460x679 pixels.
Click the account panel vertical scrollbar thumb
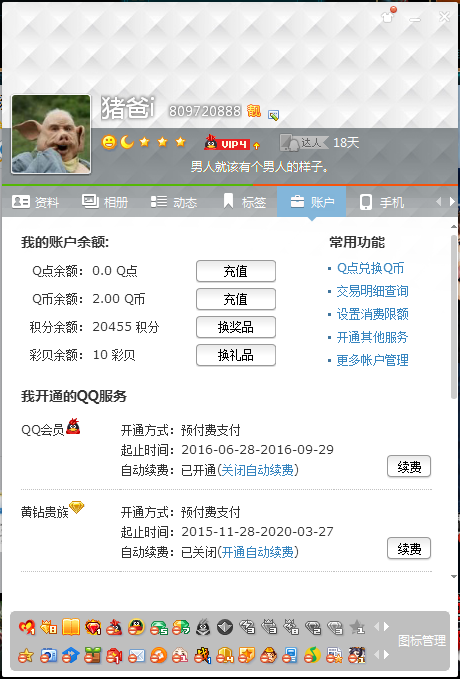(454, 316)
